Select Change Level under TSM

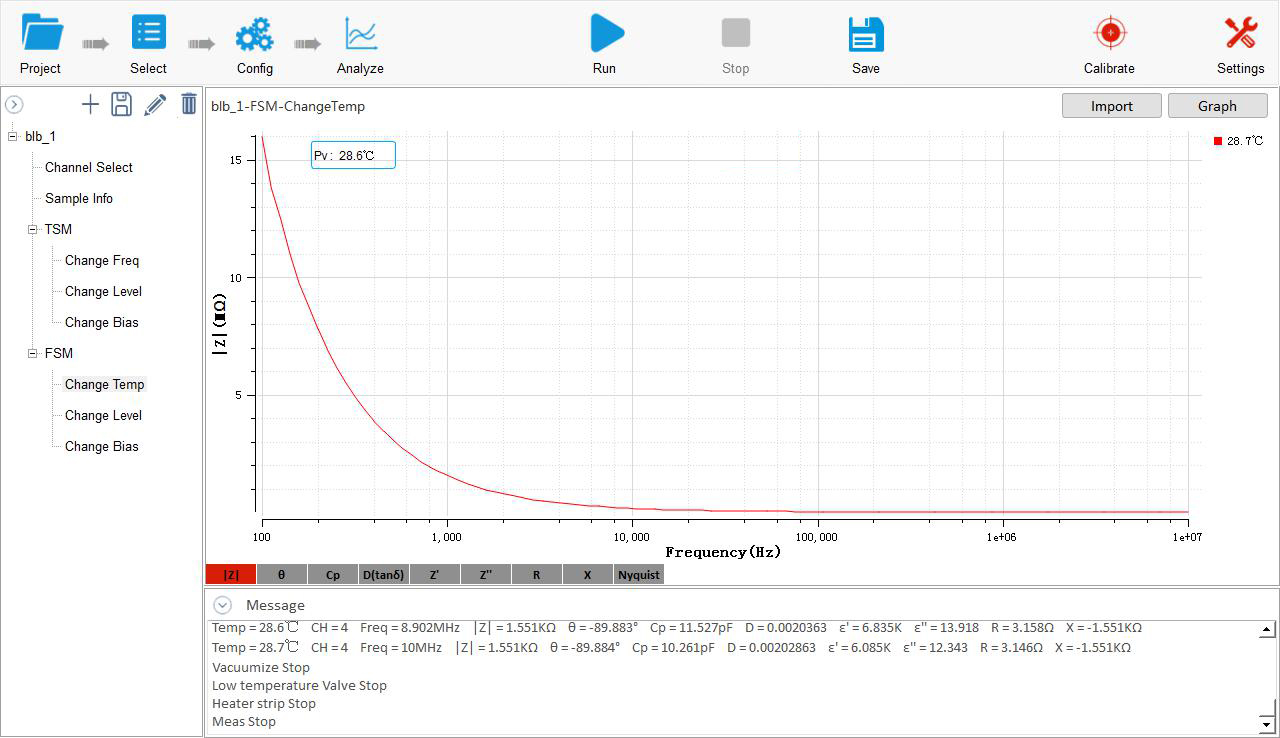point(103,291)
